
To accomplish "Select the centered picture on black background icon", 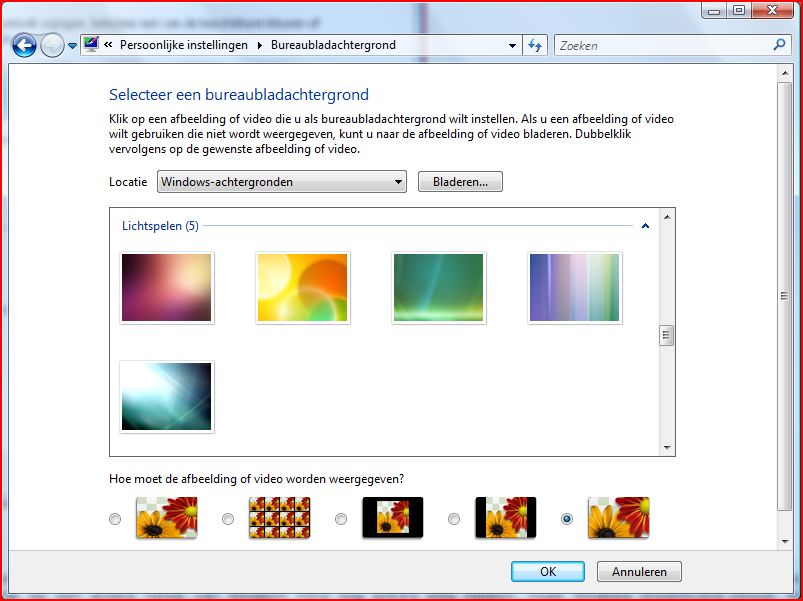I will coord(391,518).
